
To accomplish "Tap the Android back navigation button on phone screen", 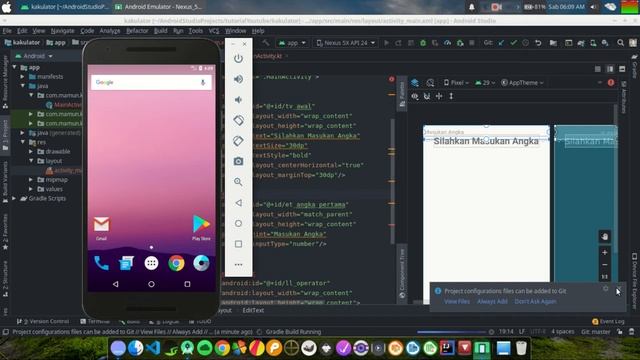I will (116, 284).
